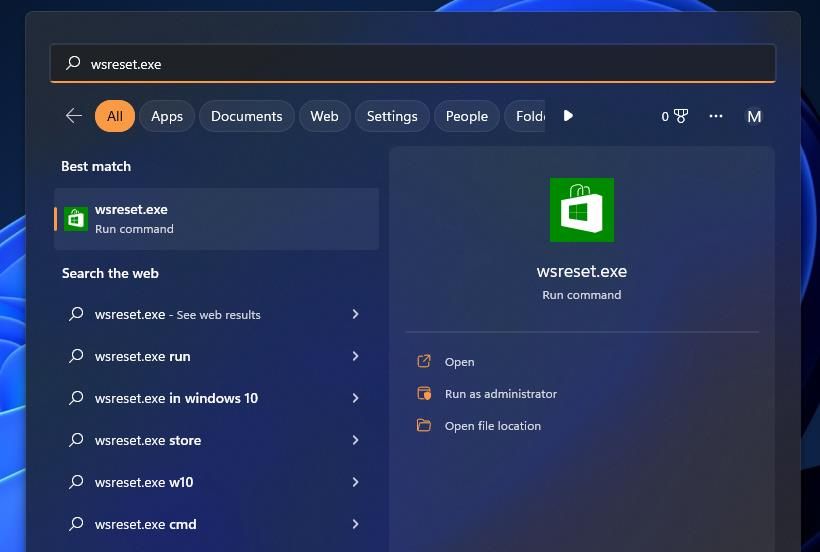Expand chevron for 'wsreset.exe run' row

pos(356,356)
